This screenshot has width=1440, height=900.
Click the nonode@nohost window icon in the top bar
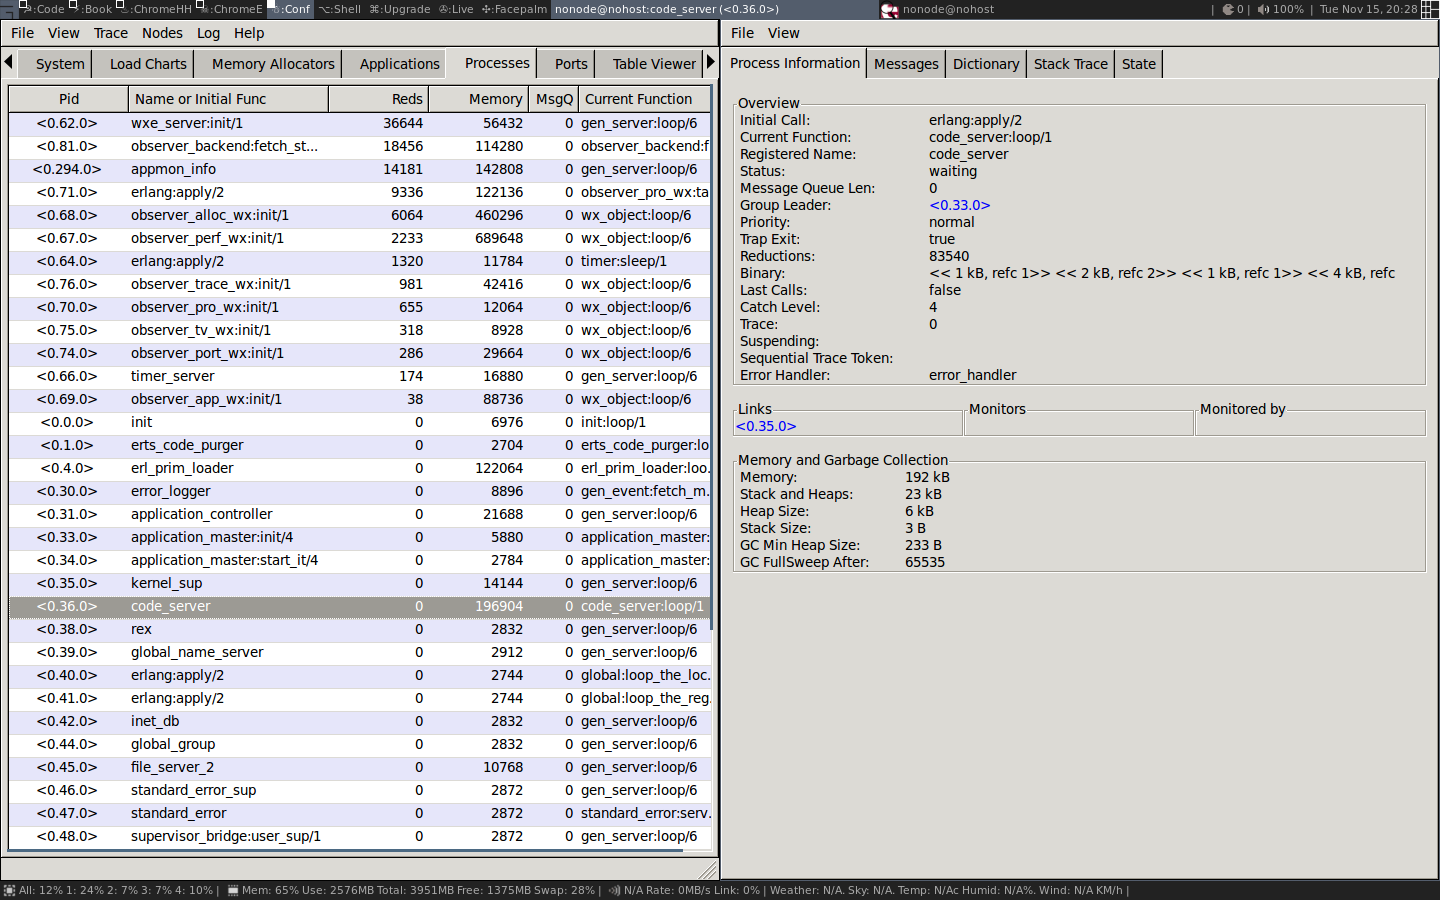pos(890,9)
